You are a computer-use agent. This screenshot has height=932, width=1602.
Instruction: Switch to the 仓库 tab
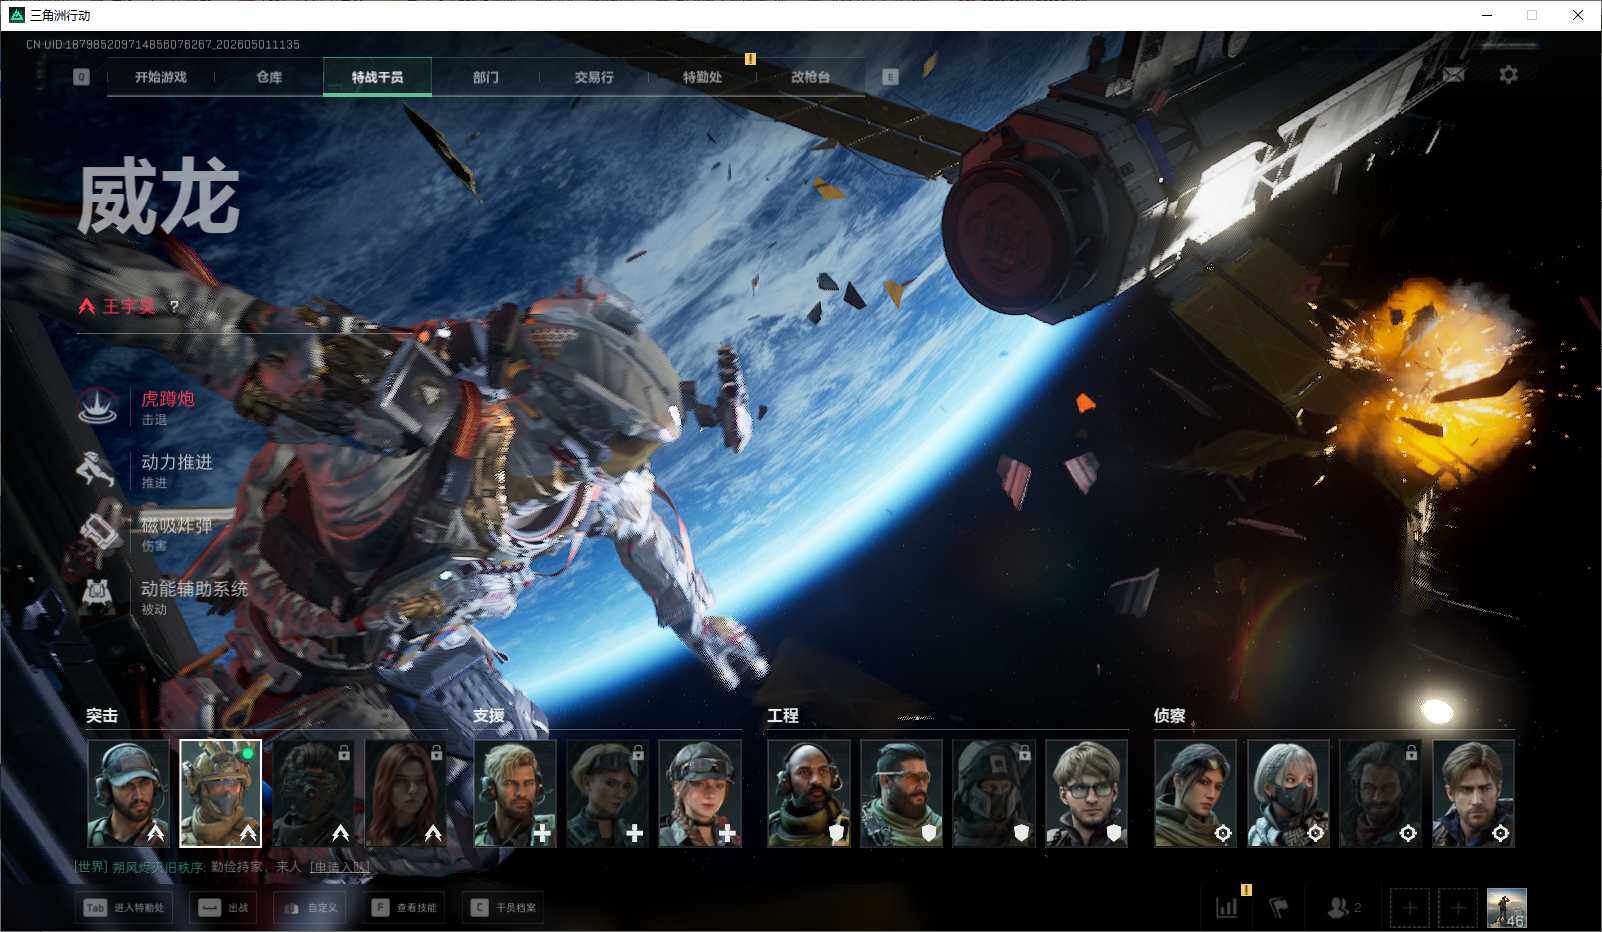tap(269, 77)
